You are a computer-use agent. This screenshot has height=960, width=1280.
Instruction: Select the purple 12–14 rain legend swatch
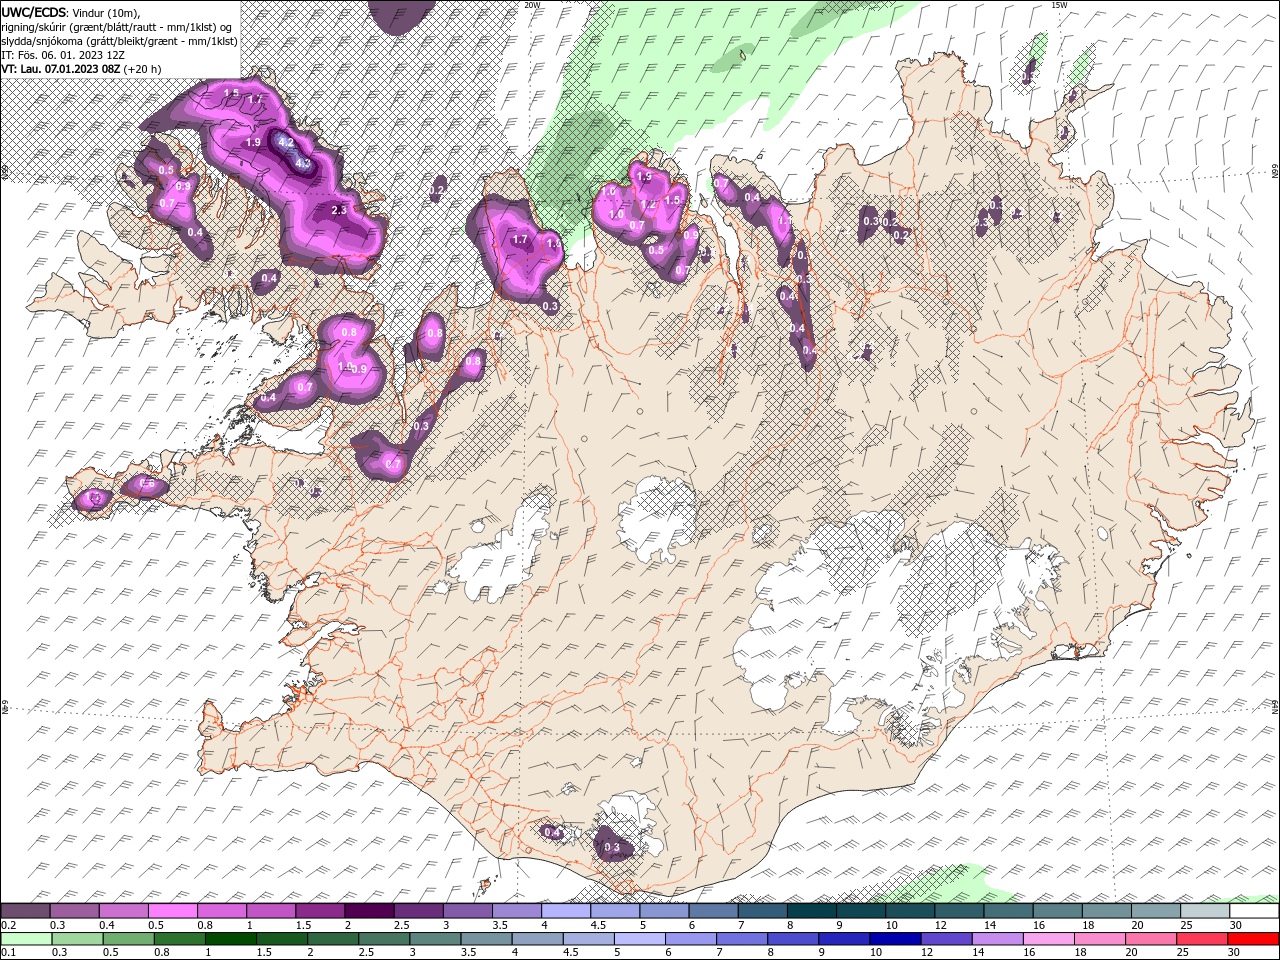pos(947,938)
